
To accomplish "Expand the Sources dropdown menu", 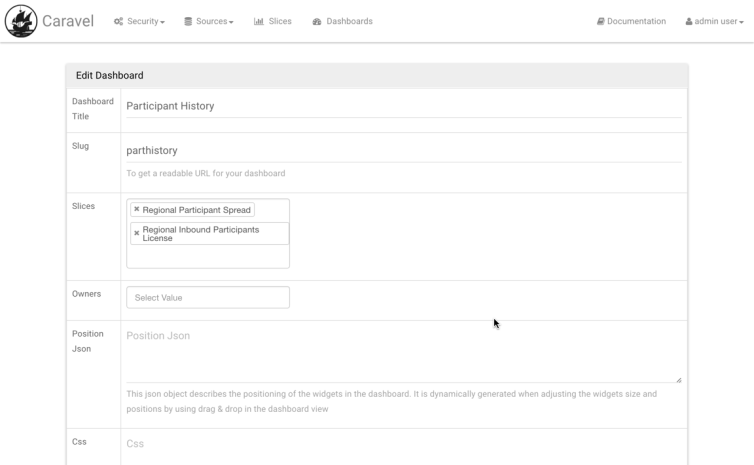I will click(214, 22).
